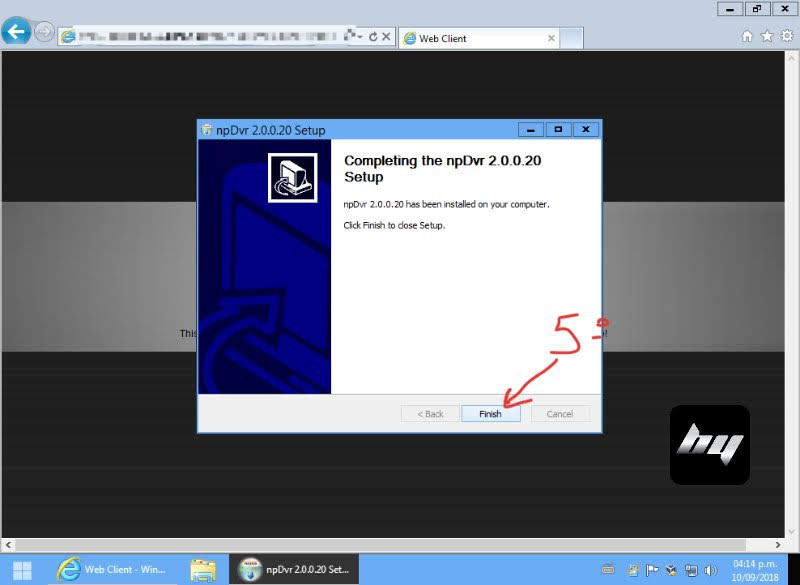Switch to Web Client taskbar item

(112, 570)
